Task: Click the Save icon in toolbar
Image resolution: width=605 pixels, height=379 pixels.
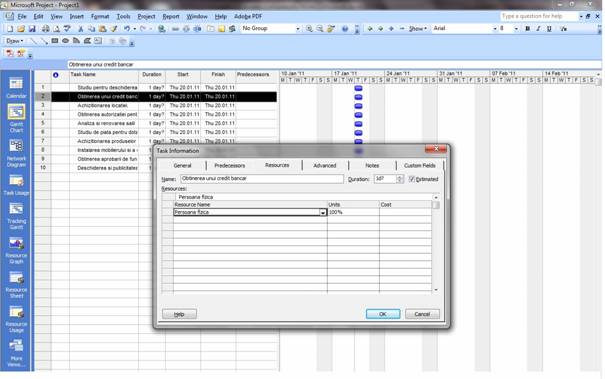Action: pos(32,29)
